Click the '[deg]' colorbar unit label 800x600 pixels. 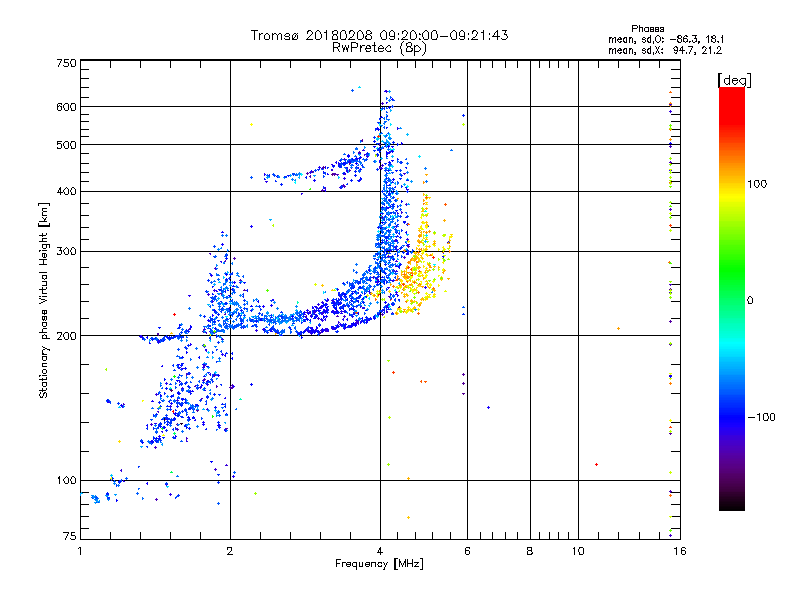[x=734, y=80]
